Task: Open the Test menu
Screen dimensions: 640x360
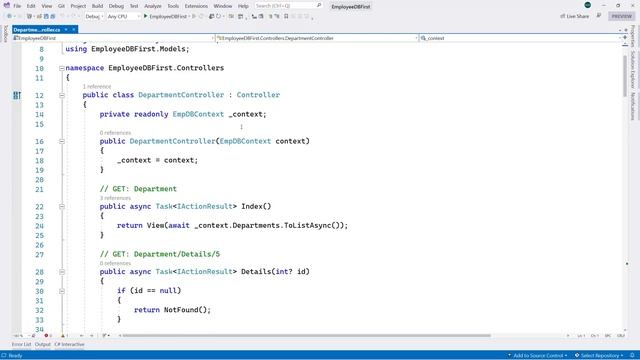Action: click(134, 6)
